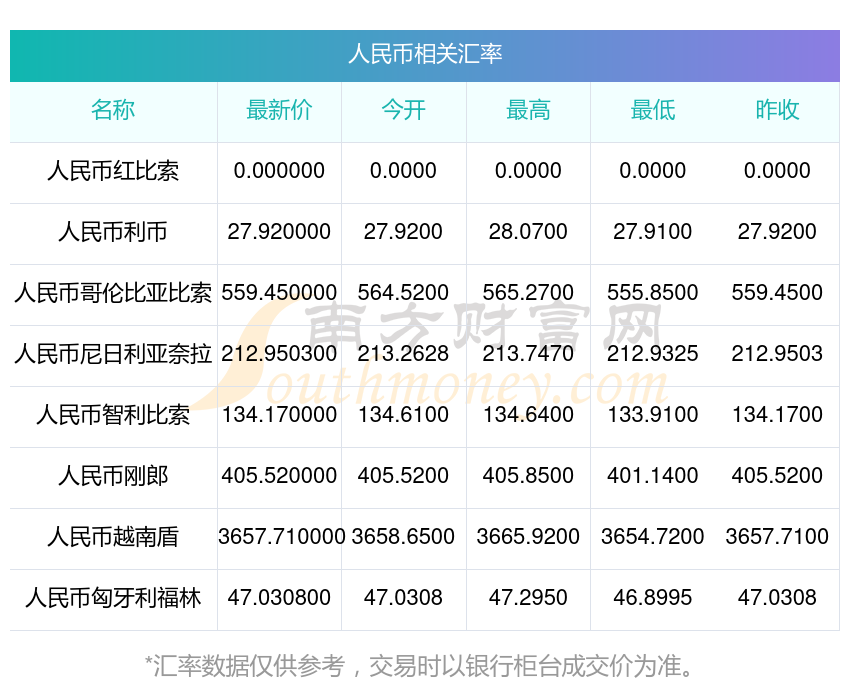Viewport: 850px width, 698px height.
Task: Click the 27.9100 lowest value
Action: click(653, 232)
